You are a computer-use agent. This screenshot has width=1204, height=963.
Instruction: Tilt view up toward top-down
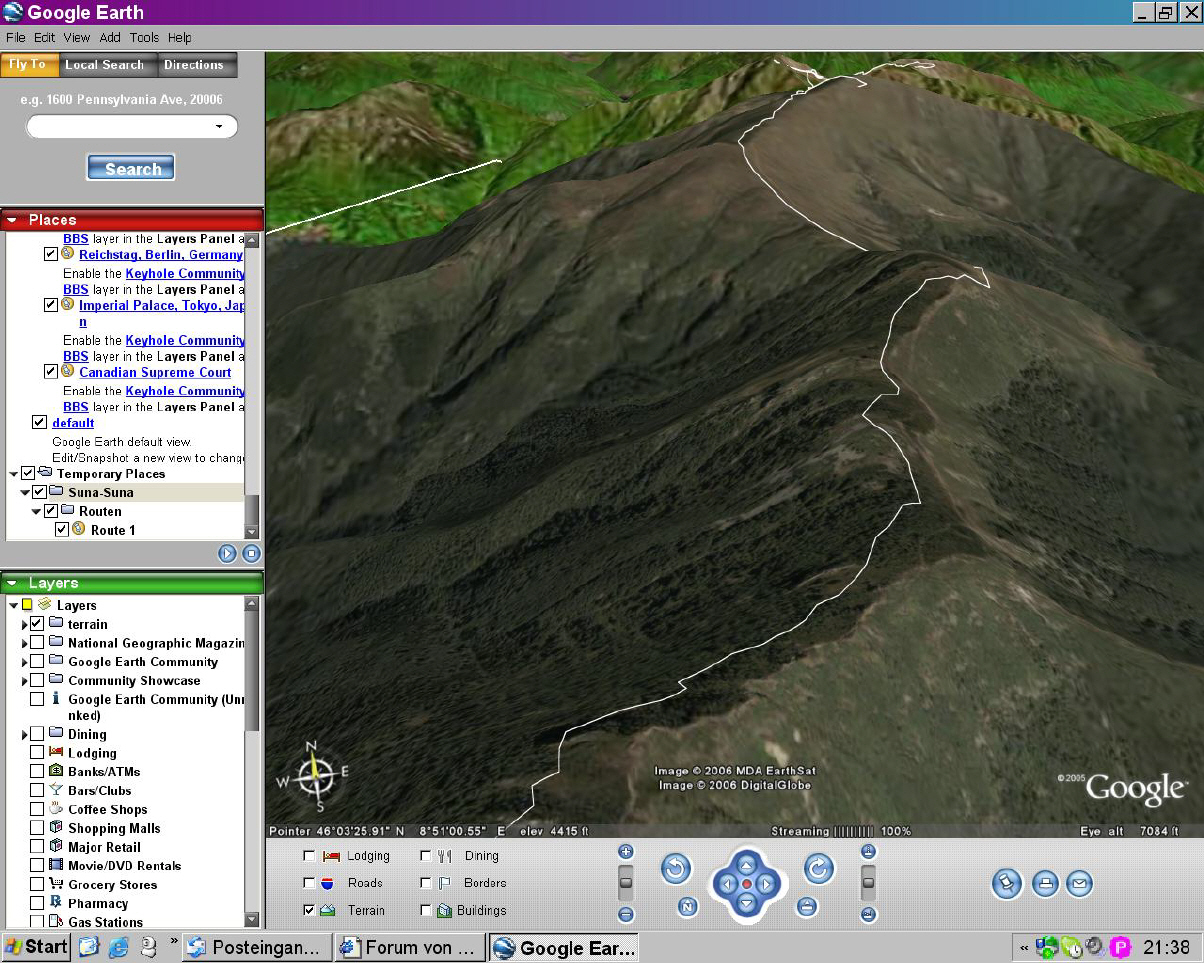(x=868, y=852)
